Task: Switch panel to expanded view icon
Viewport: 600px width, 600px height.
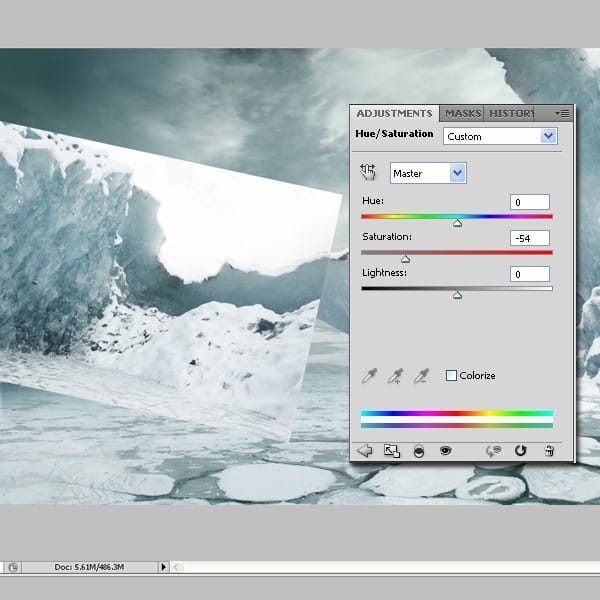Action: [x=391, y=451]
